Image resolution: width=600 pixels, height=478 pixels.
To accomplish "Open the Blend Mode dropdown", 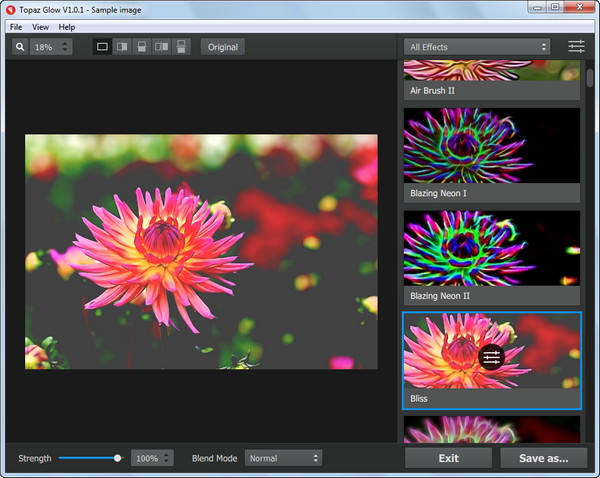I will [x=284, y=458].
